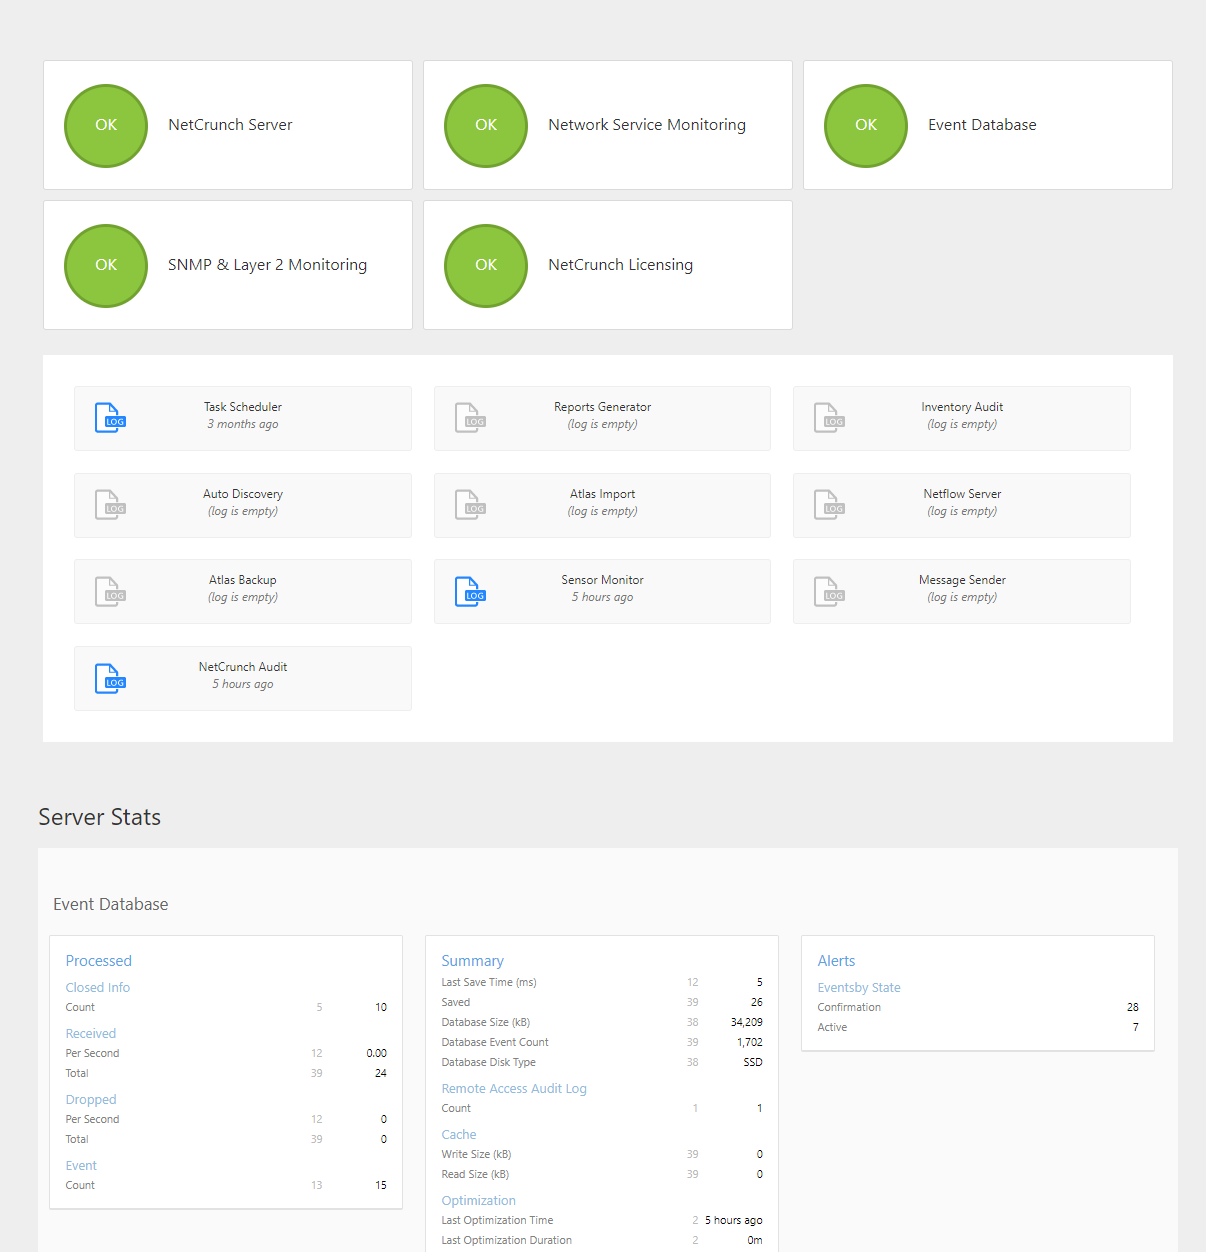Open the Alerts section heading

click(836, 961)
